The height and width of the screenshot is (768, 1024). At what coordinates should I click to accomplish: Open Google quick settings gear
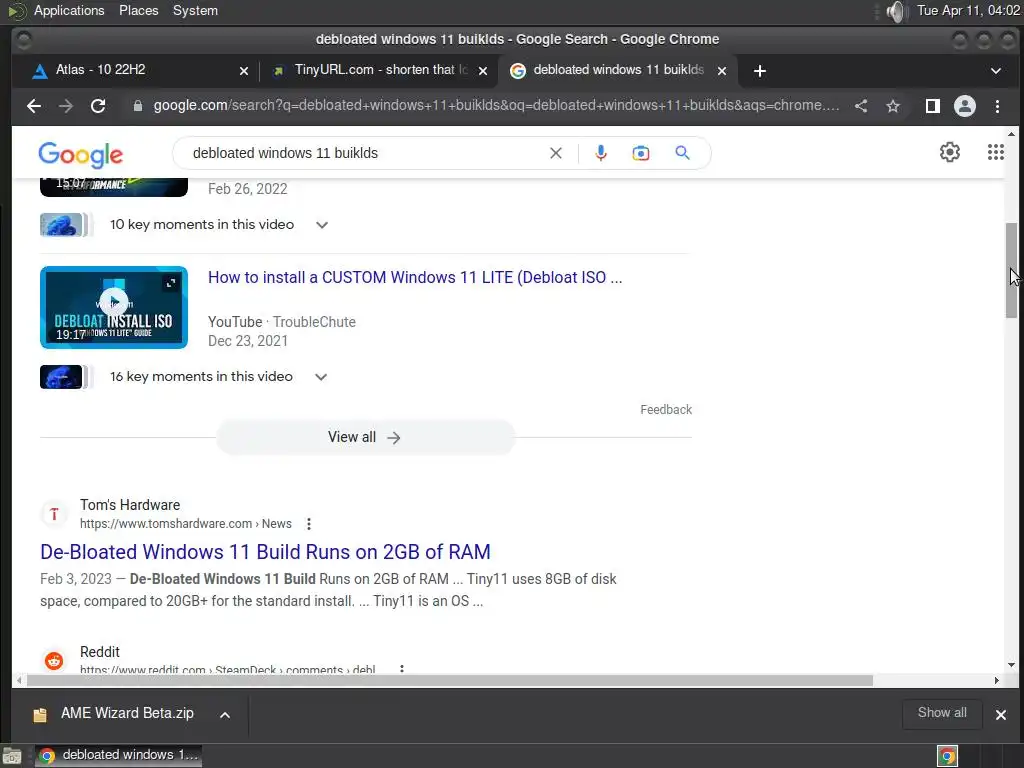click(x=950, y=152)
